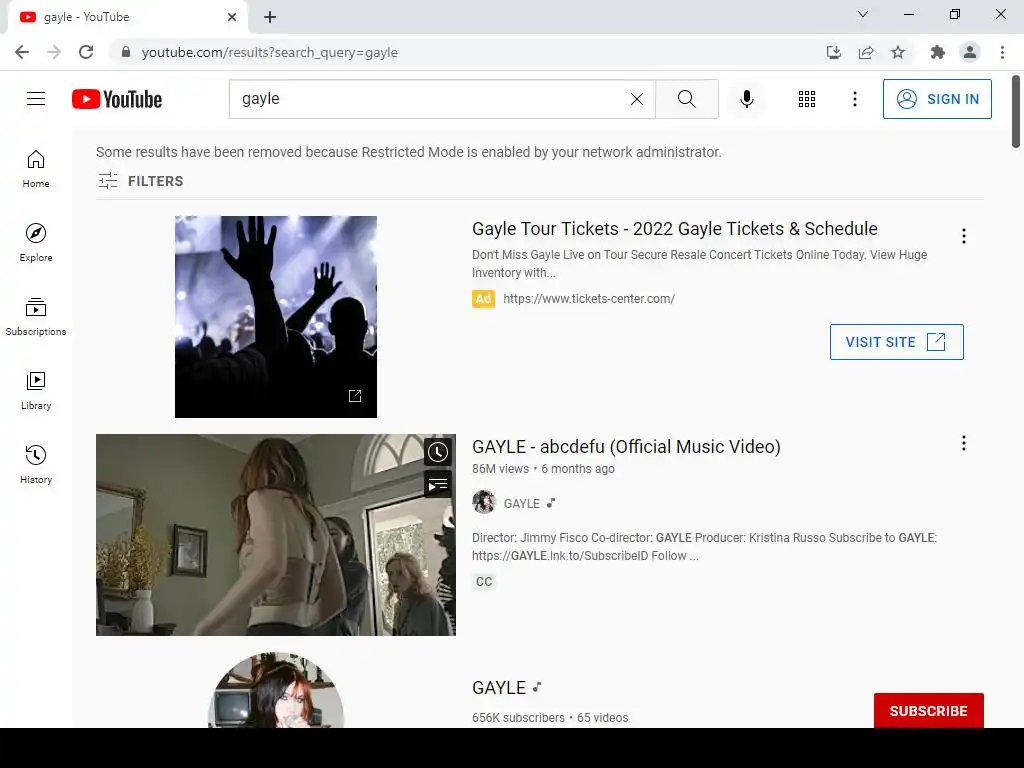Click the Gayle Tour Tickets ad title
Viewport: 1024px width, 768px height.
675,229
